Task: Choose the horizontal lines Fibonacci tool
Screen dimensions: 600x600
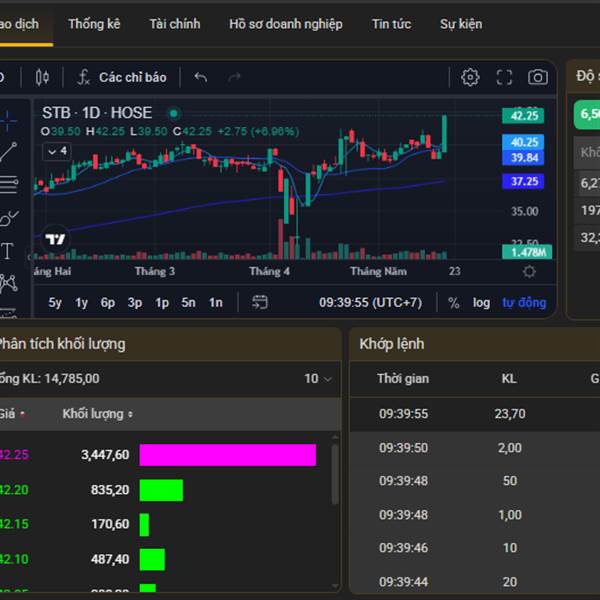Action: [8, 185]
